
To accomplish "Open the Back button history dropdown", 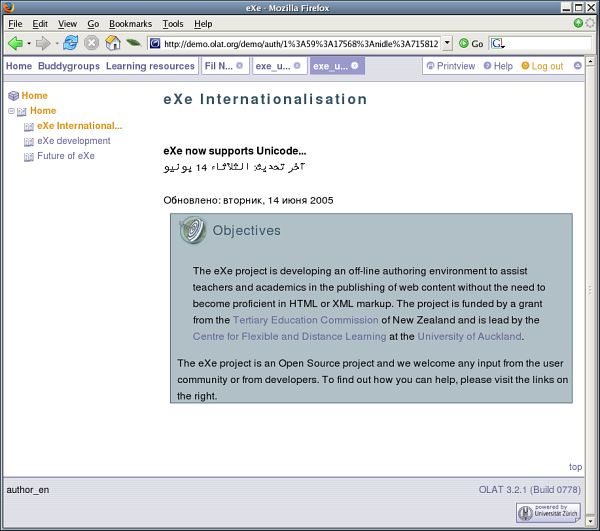I will pos(29,44).
